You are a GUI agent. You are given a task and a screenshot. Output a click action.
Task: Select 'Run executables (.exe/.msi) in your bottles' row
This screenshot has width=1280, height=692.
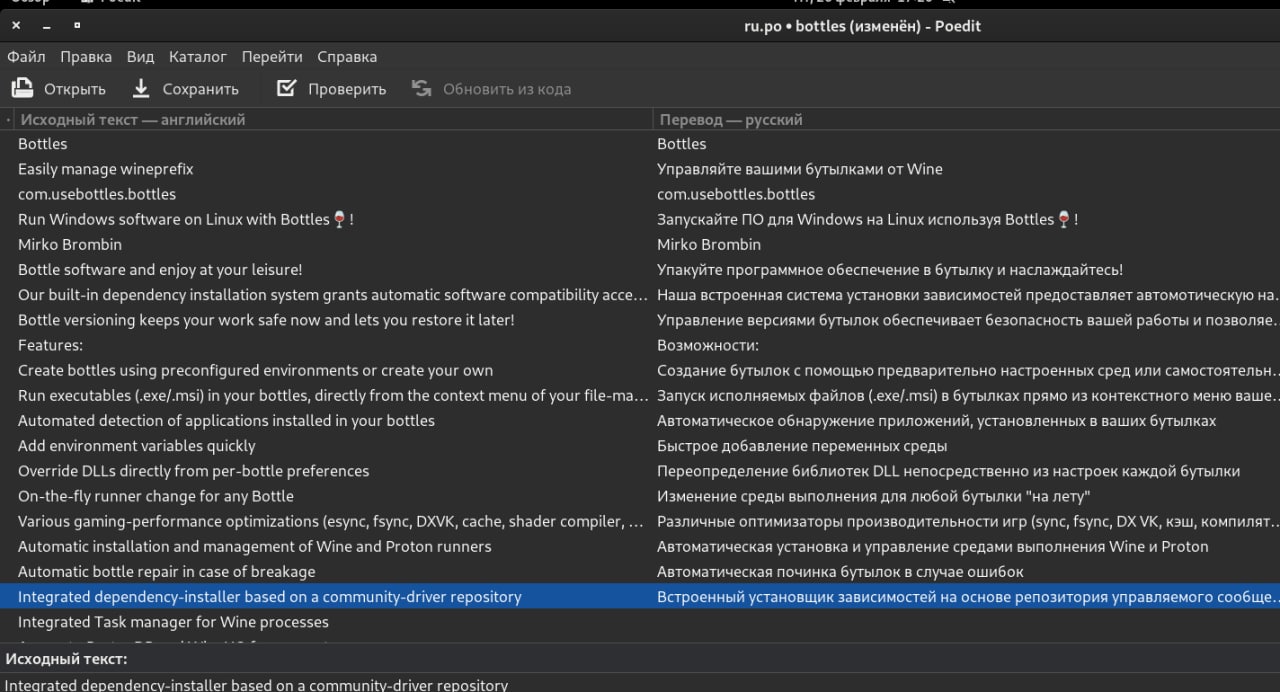point(640,395)
